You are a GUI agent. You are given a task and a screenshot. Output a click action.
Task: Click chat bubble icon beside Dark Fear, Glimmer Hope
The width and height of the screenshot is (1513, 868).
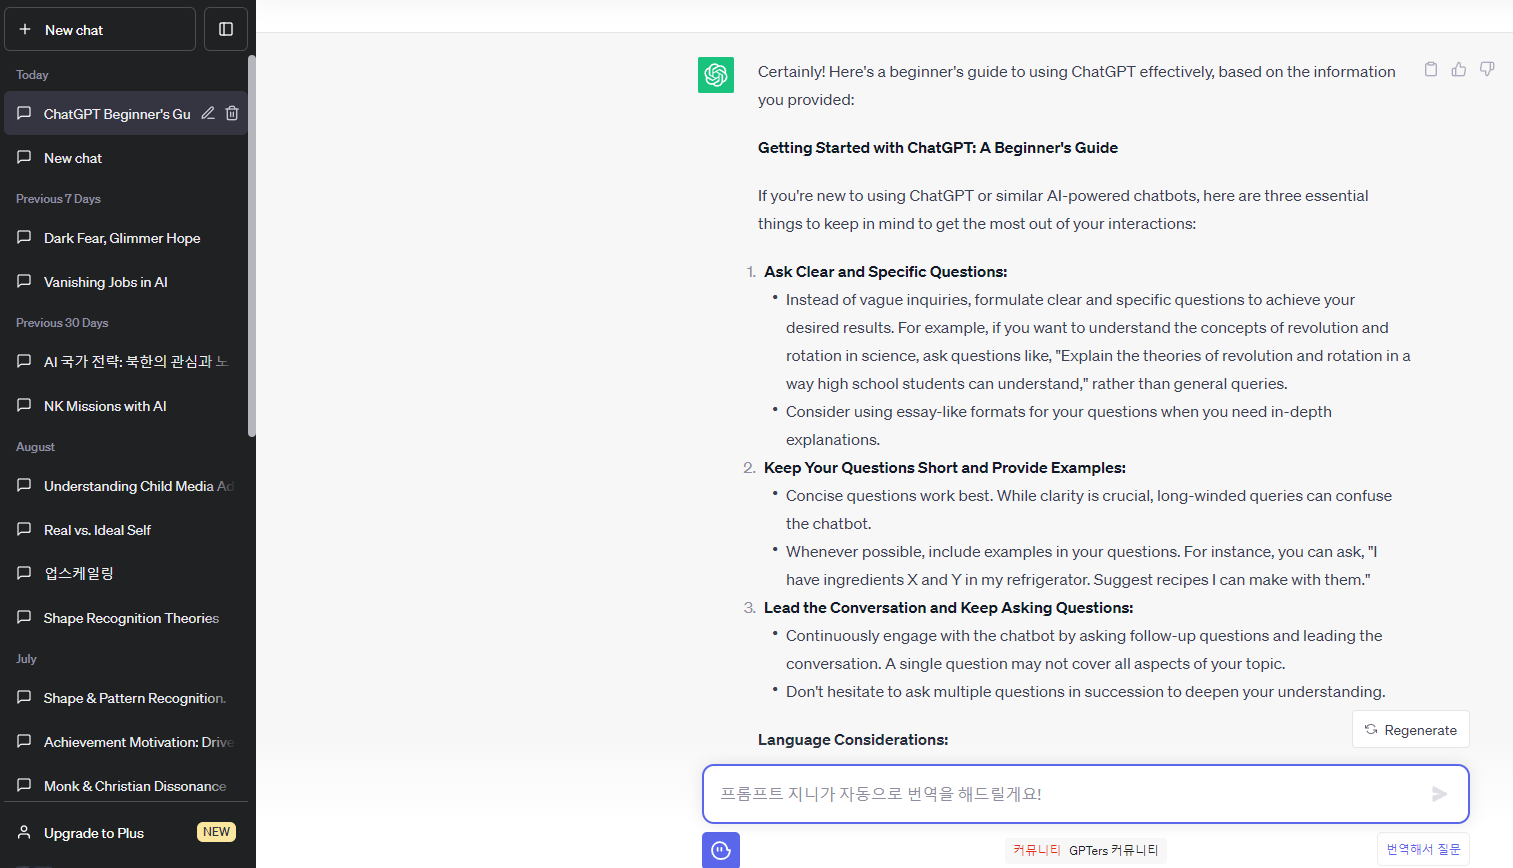24,237
